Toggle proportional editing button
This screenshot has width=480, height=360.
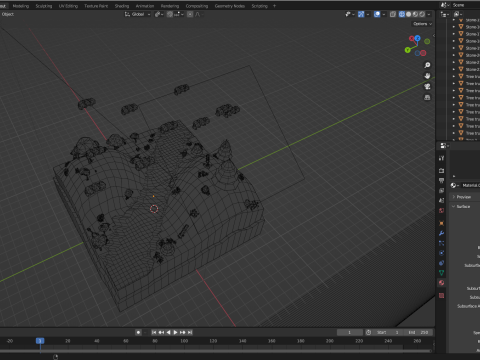(190, 14)
